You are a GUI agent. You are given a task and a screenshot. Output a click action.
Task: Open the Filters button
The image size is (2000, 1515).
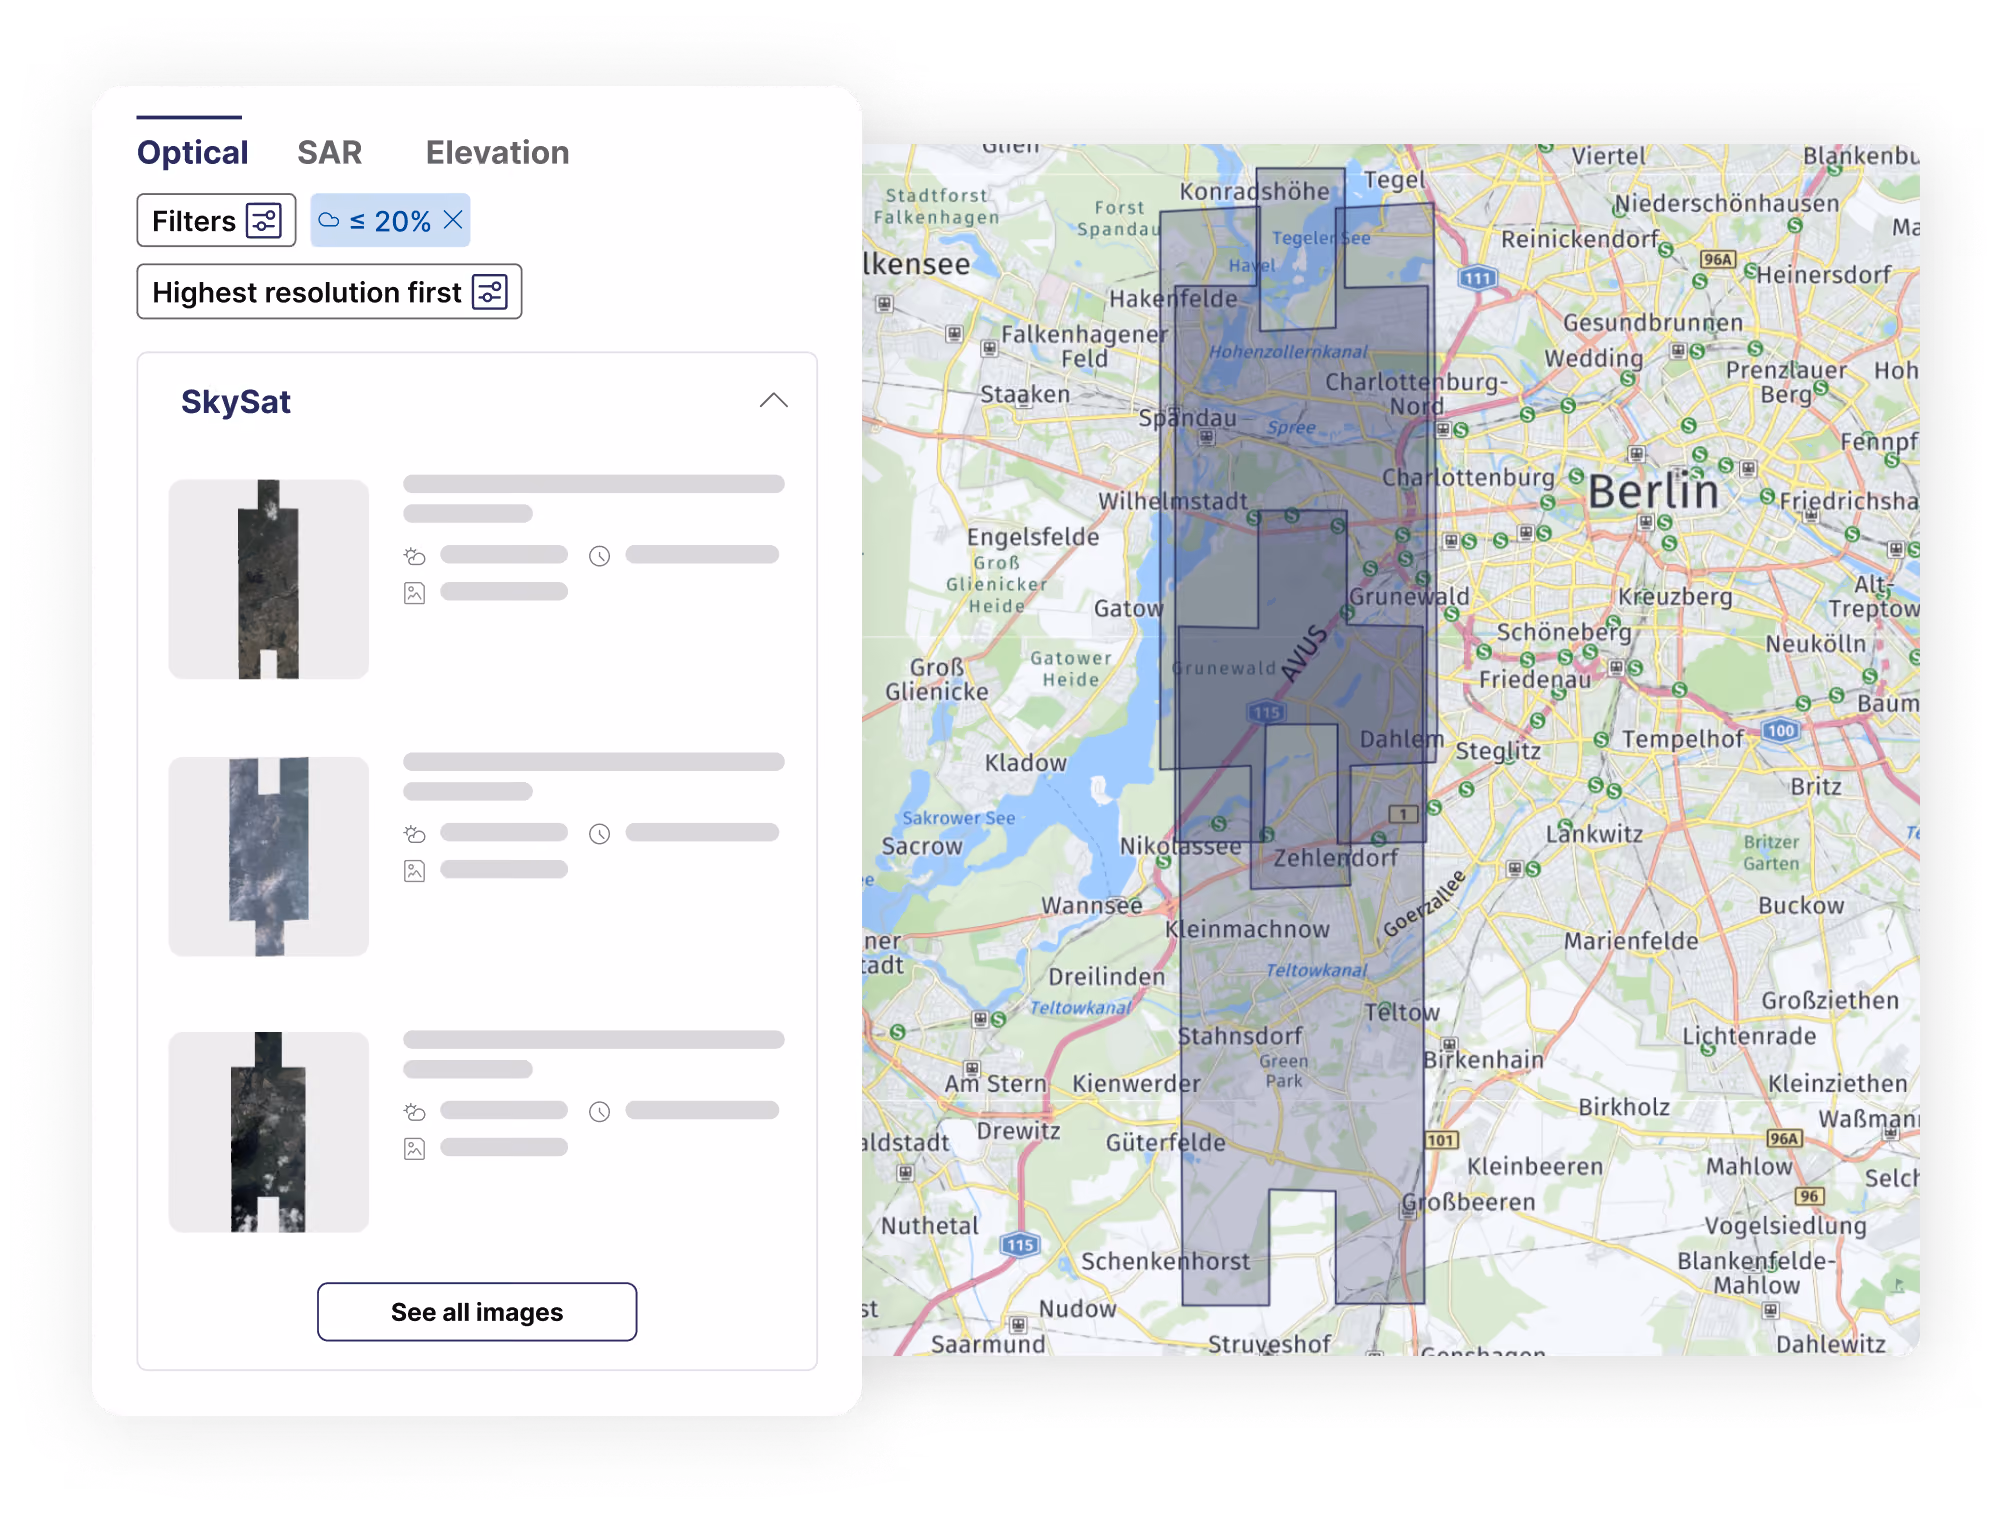pos(216,220)
